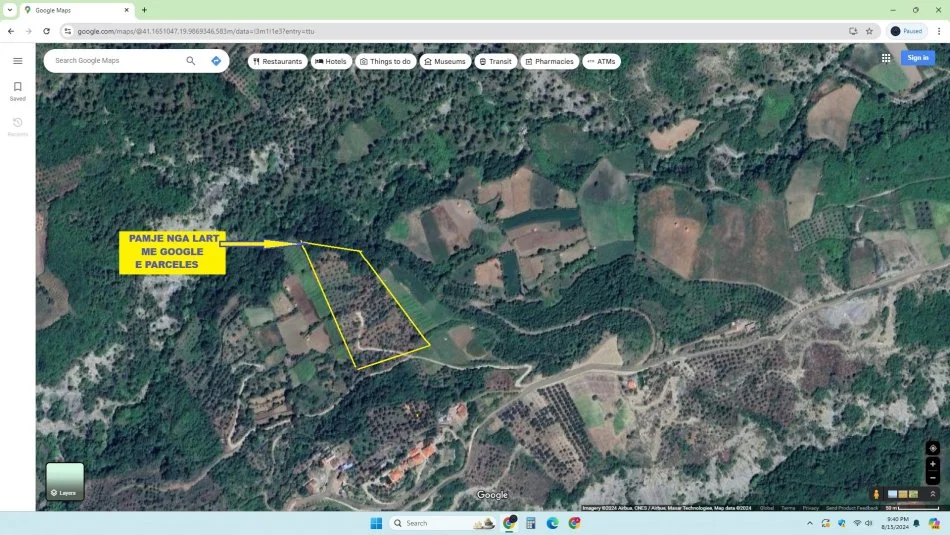Expand the tab search dropdown
950x535 pixels.
pyautogui.click(x=9, y=10)
